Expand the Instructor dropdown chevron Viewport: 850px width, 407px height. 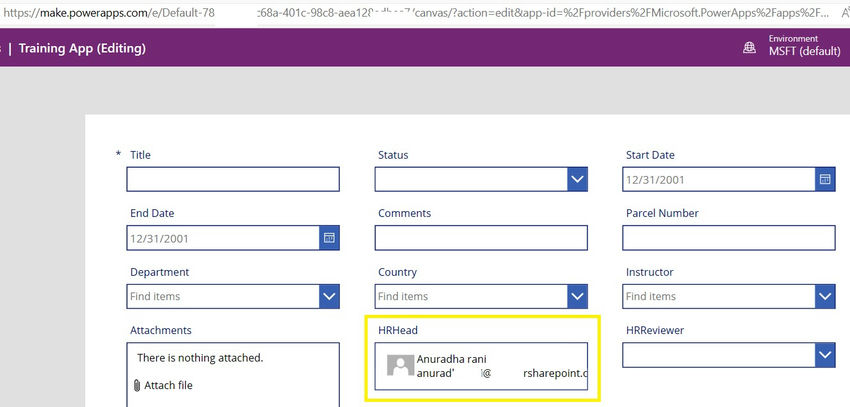pyautogui.click(x=825, y=296)
